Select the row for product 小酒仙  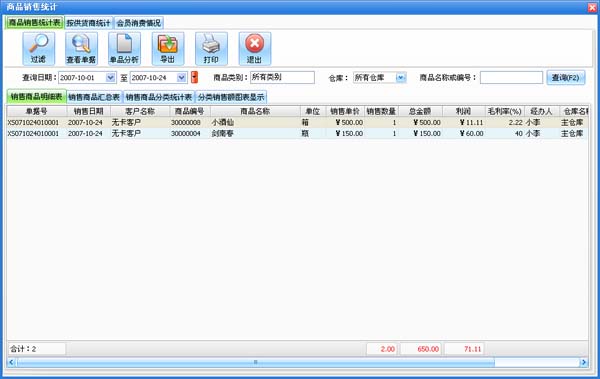[x=297, y=123]
